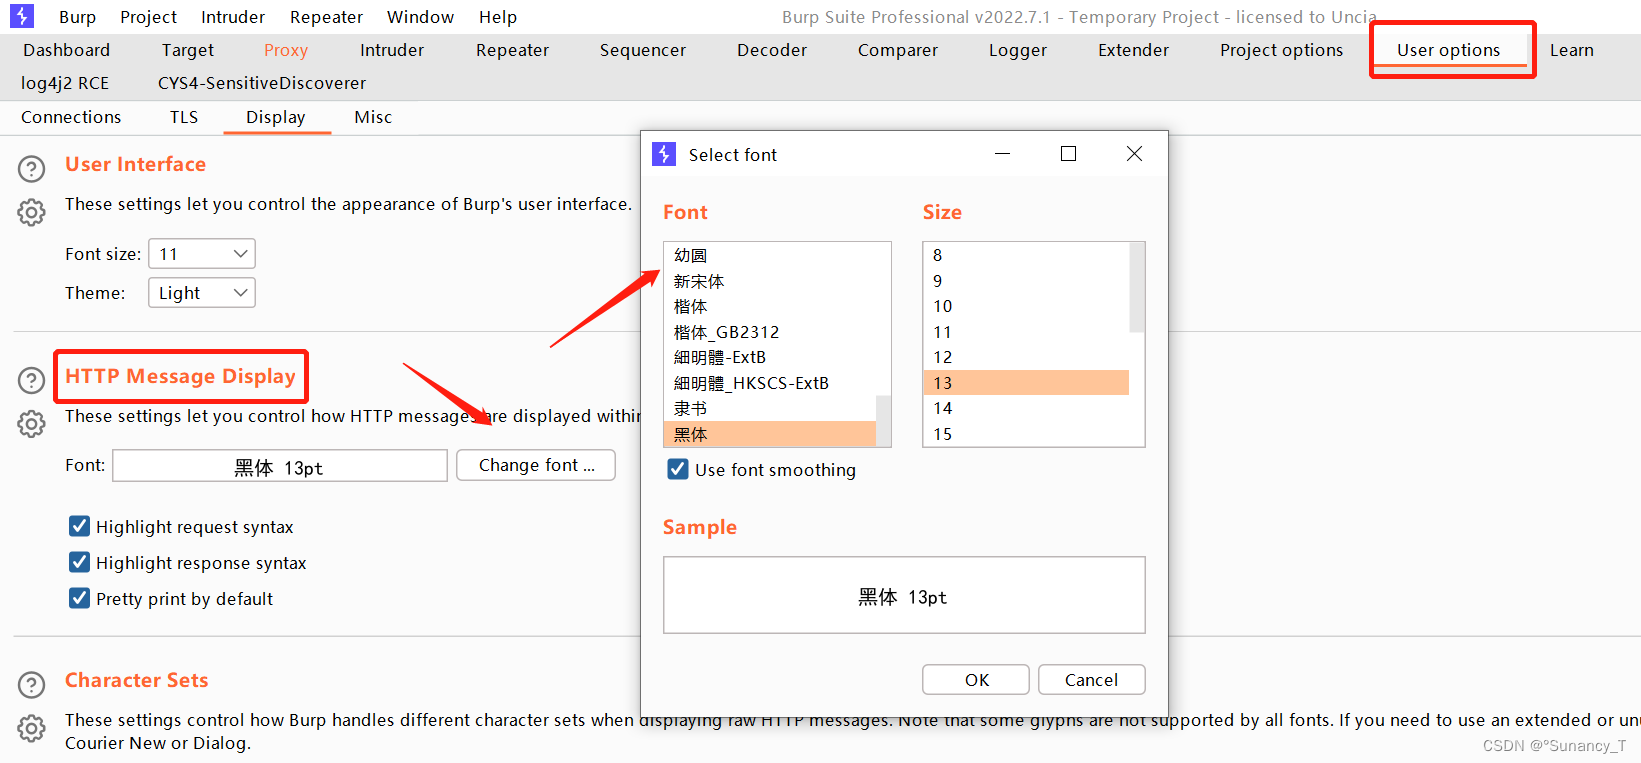Minimize the Select font dialog
This screenshot has height=763, width=1641.
1003,154
